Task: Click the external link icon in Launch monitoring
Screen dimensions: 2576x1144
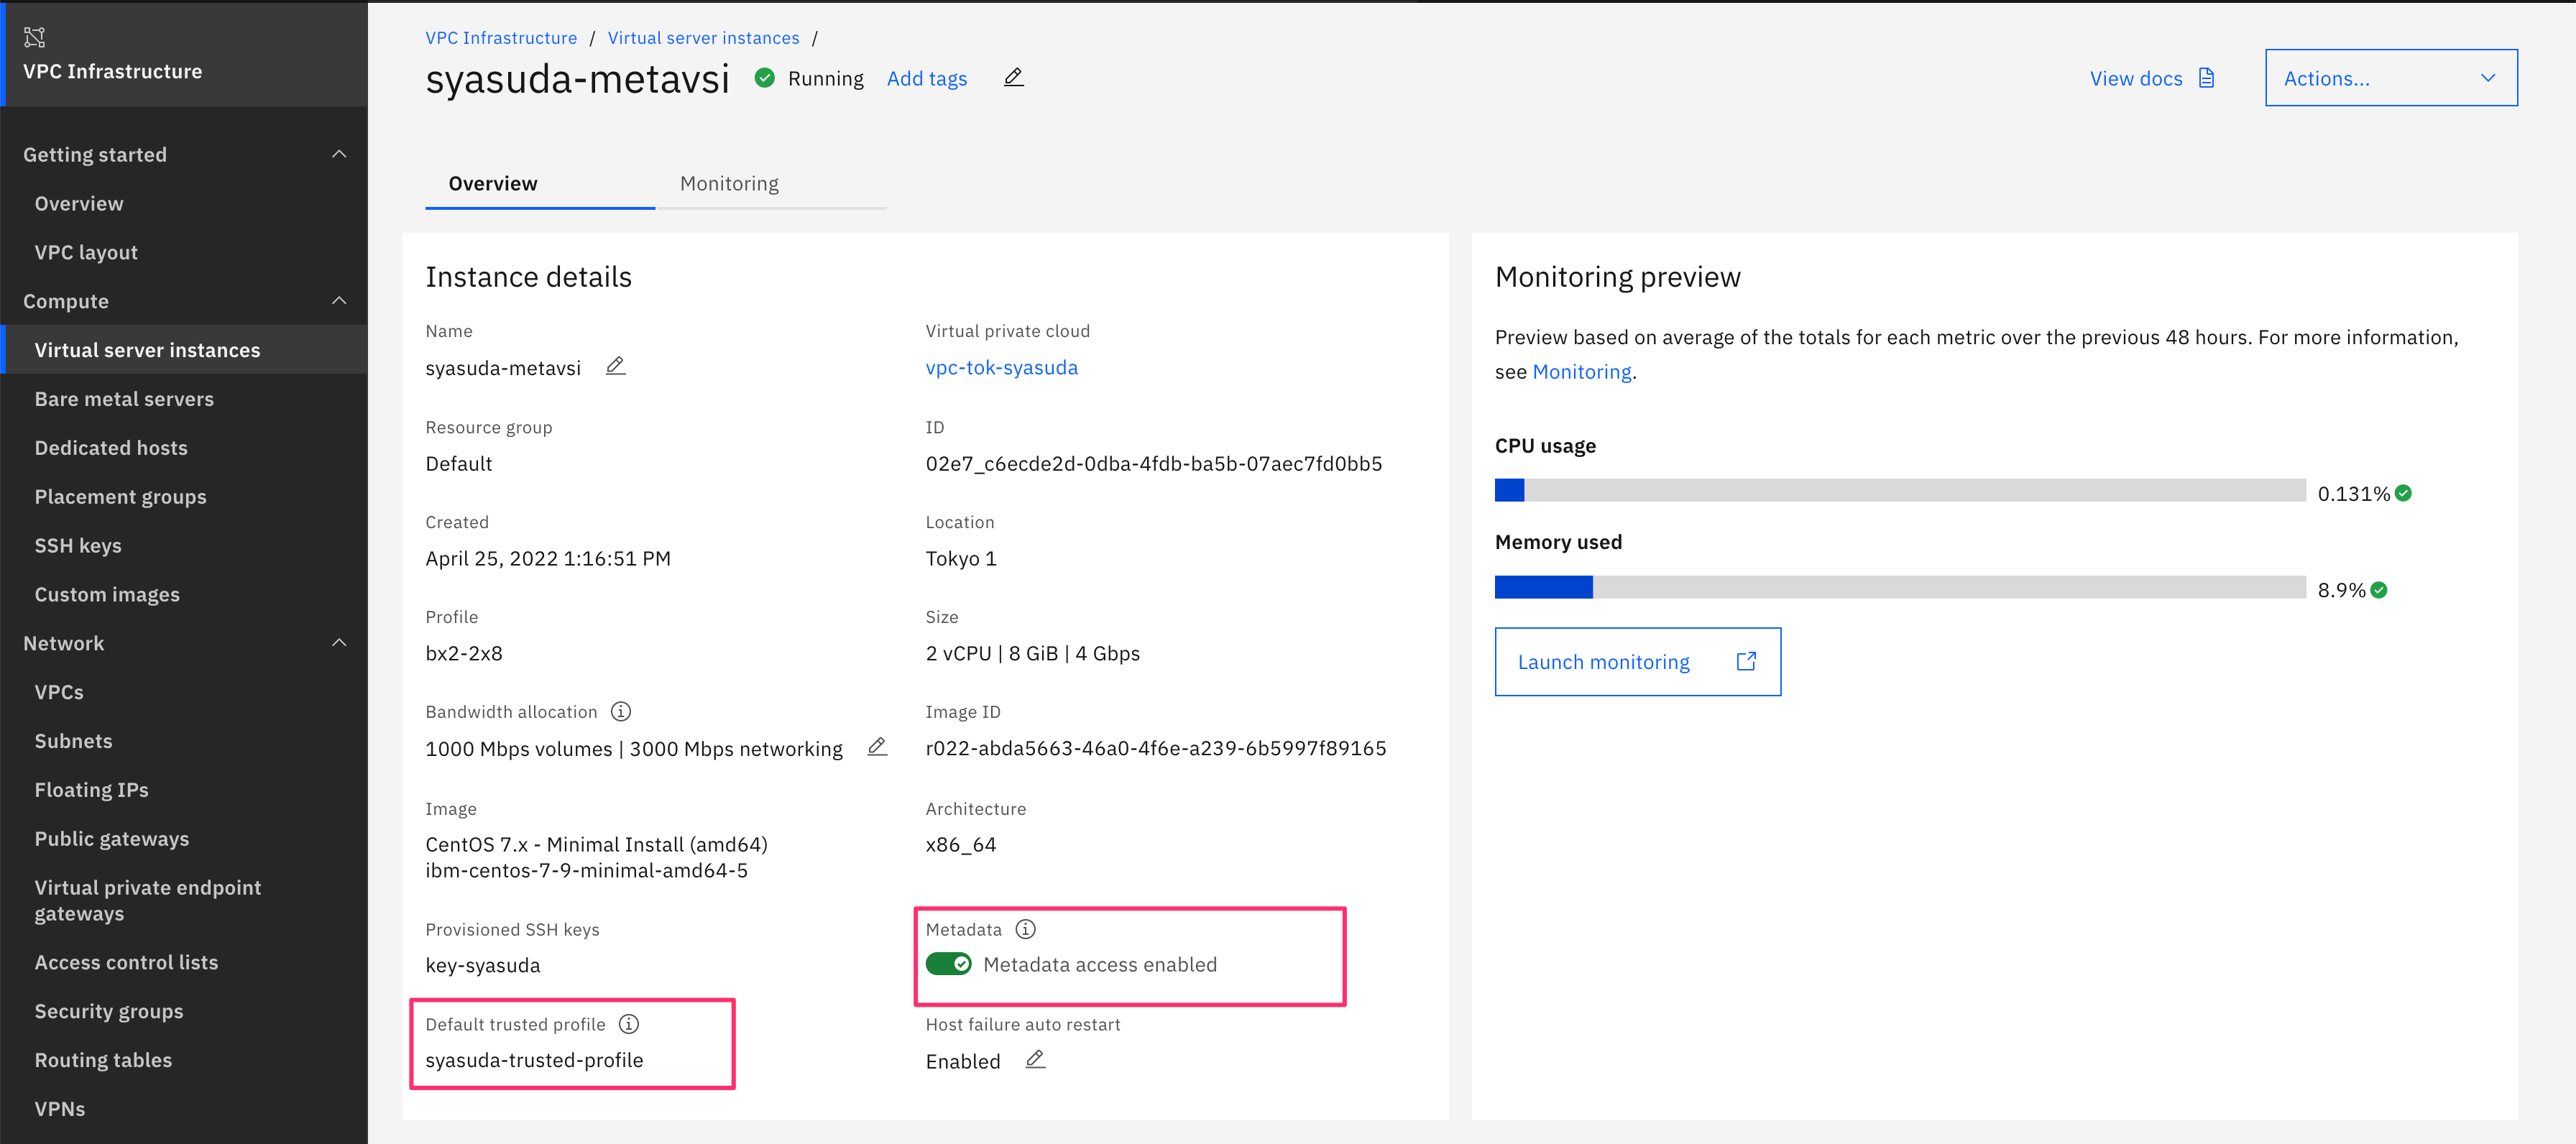Action: pyautogui.click(x=1746, y=661)
